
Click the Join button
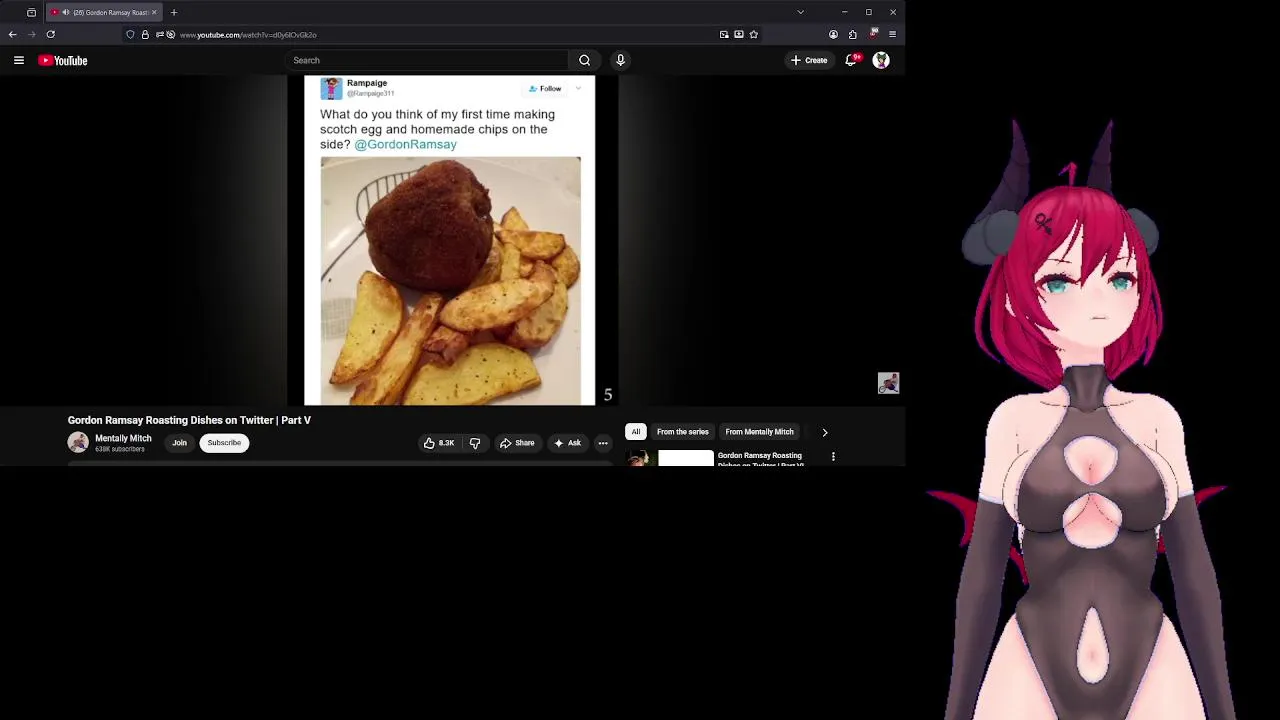click(x=179, y=443)
